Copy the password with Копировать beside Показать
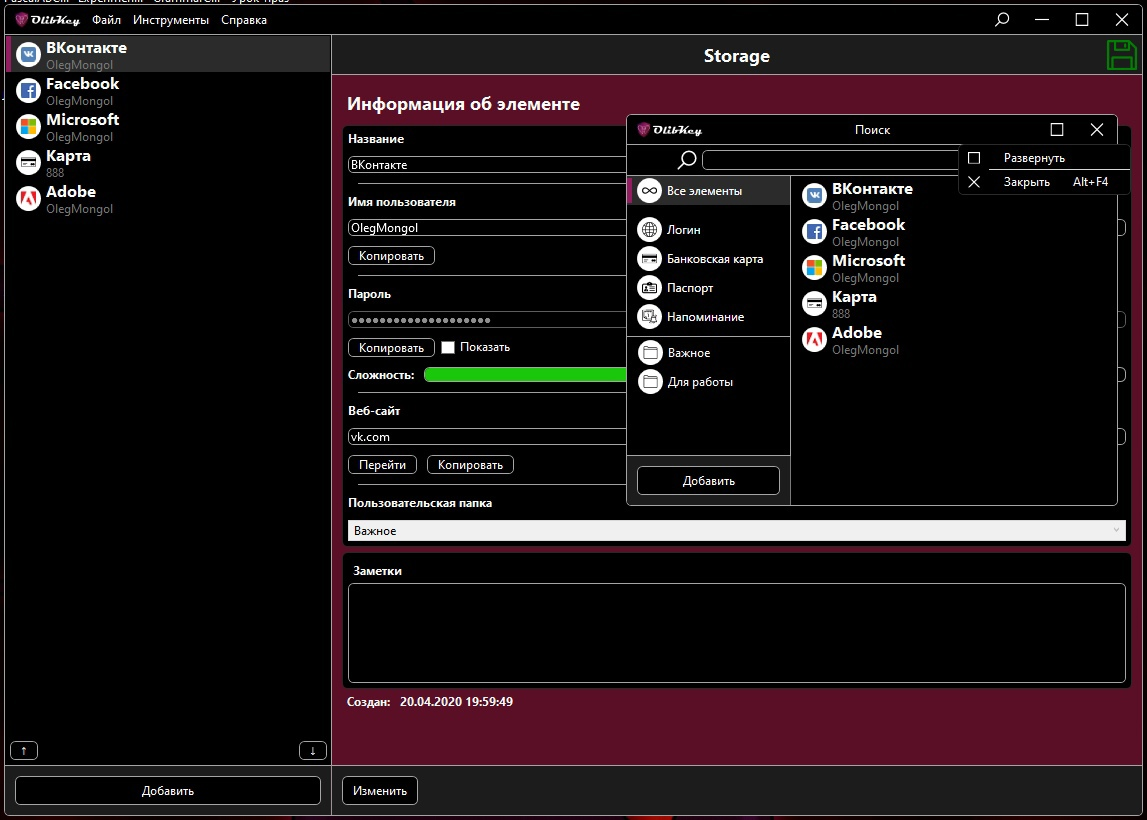1147x820 pixels. pyautogui.click(x=391, y=347)
